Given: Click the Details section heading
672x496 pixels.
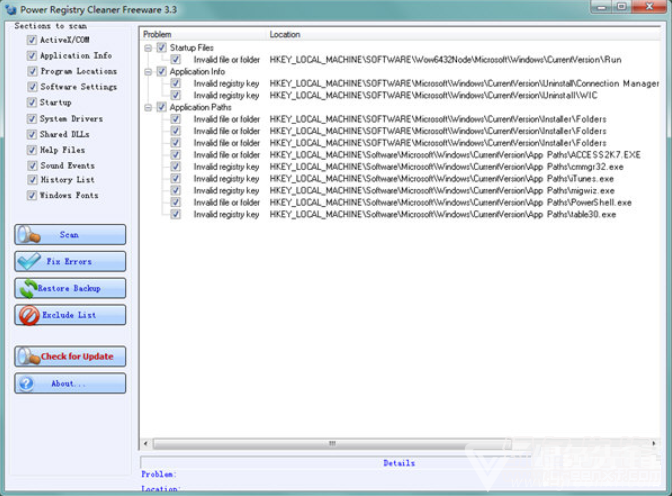Looking at the screenshot, I should (x=399, y=463).
